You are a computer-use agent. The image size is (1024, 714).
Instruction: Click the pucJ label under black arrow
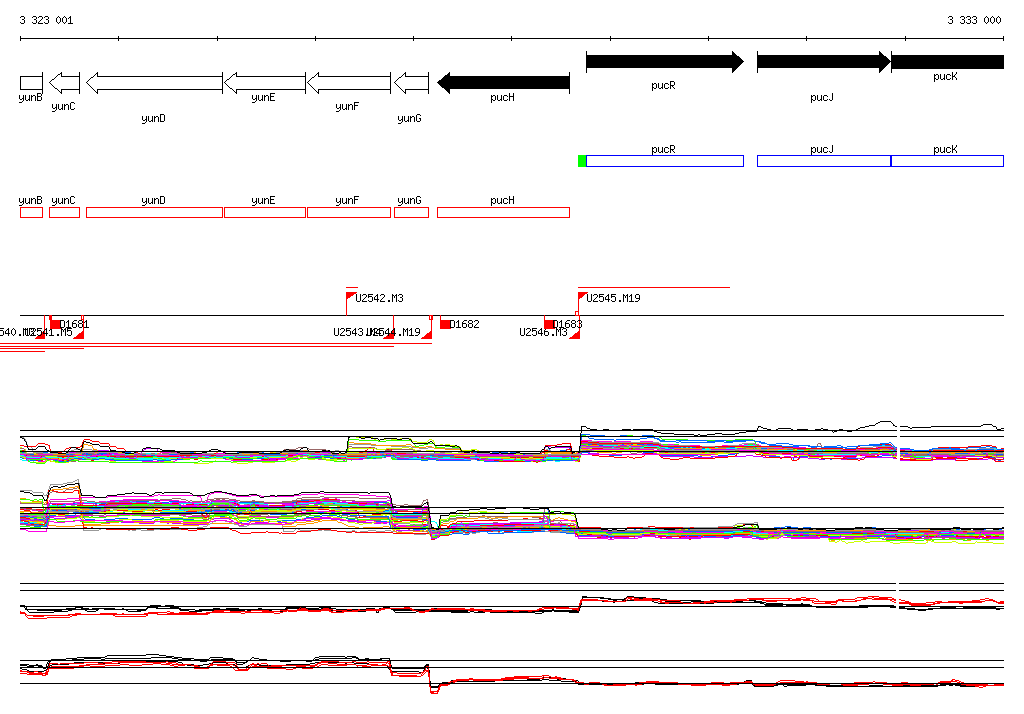[822, 97]
